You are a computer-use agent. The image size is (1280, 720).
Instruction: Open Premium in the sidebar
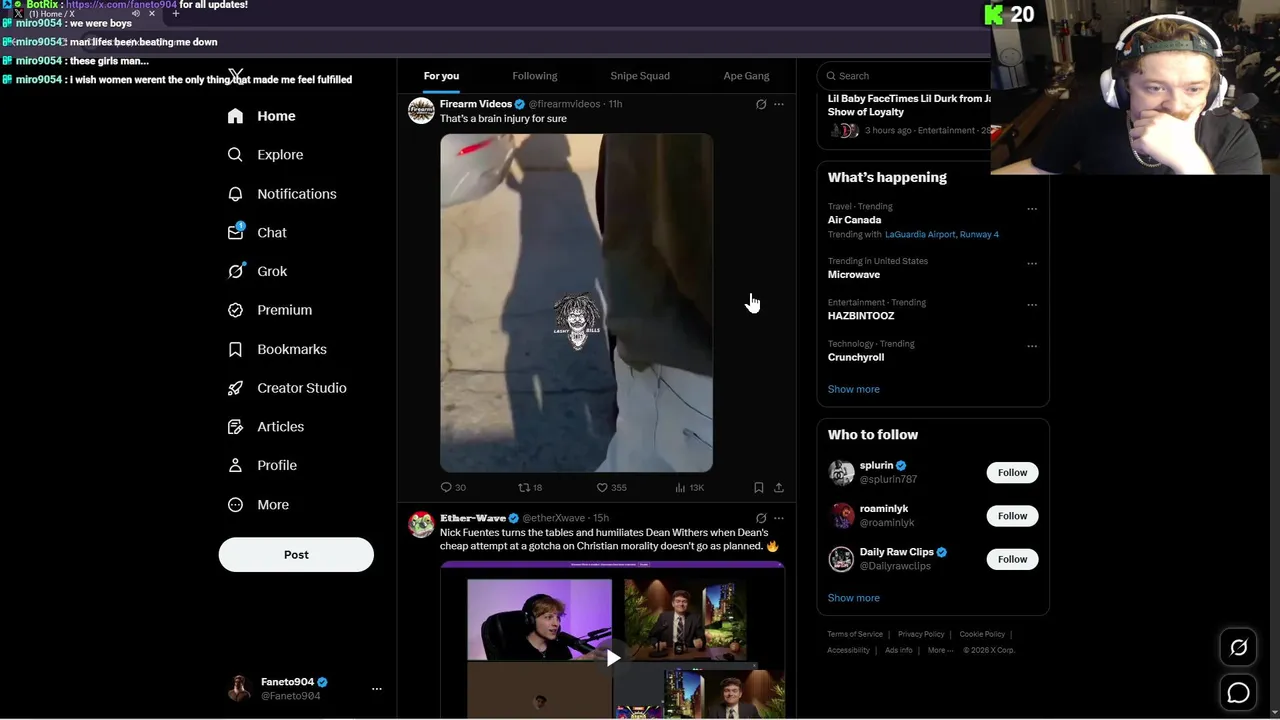tap(270, 310)
